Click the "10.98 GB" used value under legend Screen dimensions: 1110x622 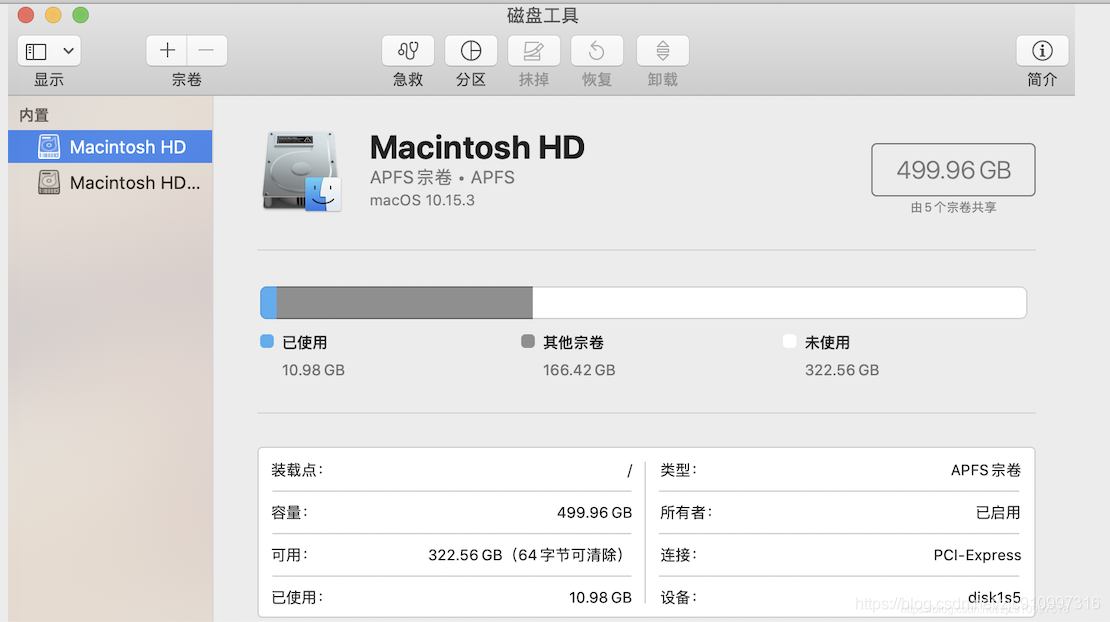313,370
